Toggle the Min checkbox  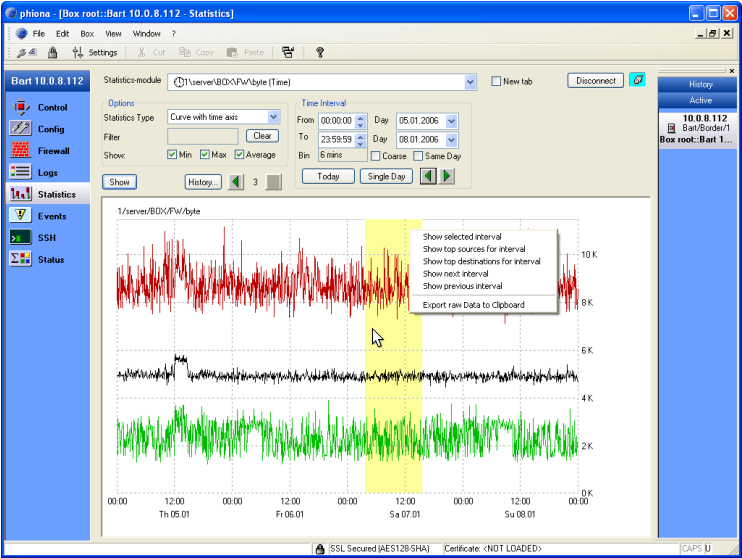(x=172, y=155)
